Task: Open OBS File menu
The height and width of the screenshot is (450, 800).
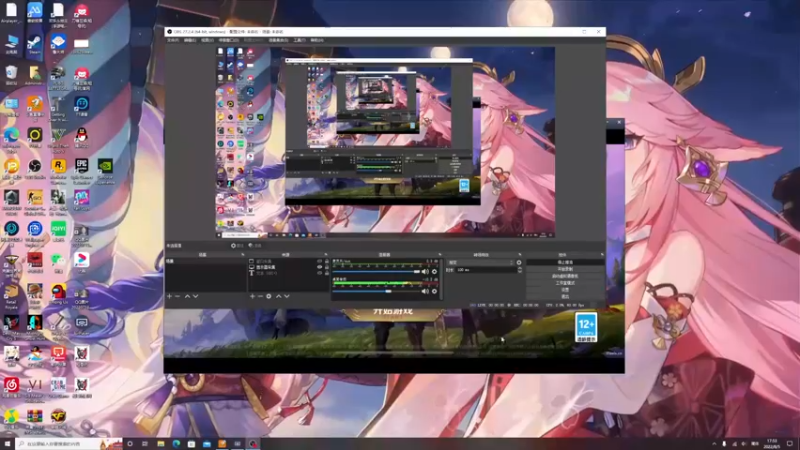Action: click(173, 40)
